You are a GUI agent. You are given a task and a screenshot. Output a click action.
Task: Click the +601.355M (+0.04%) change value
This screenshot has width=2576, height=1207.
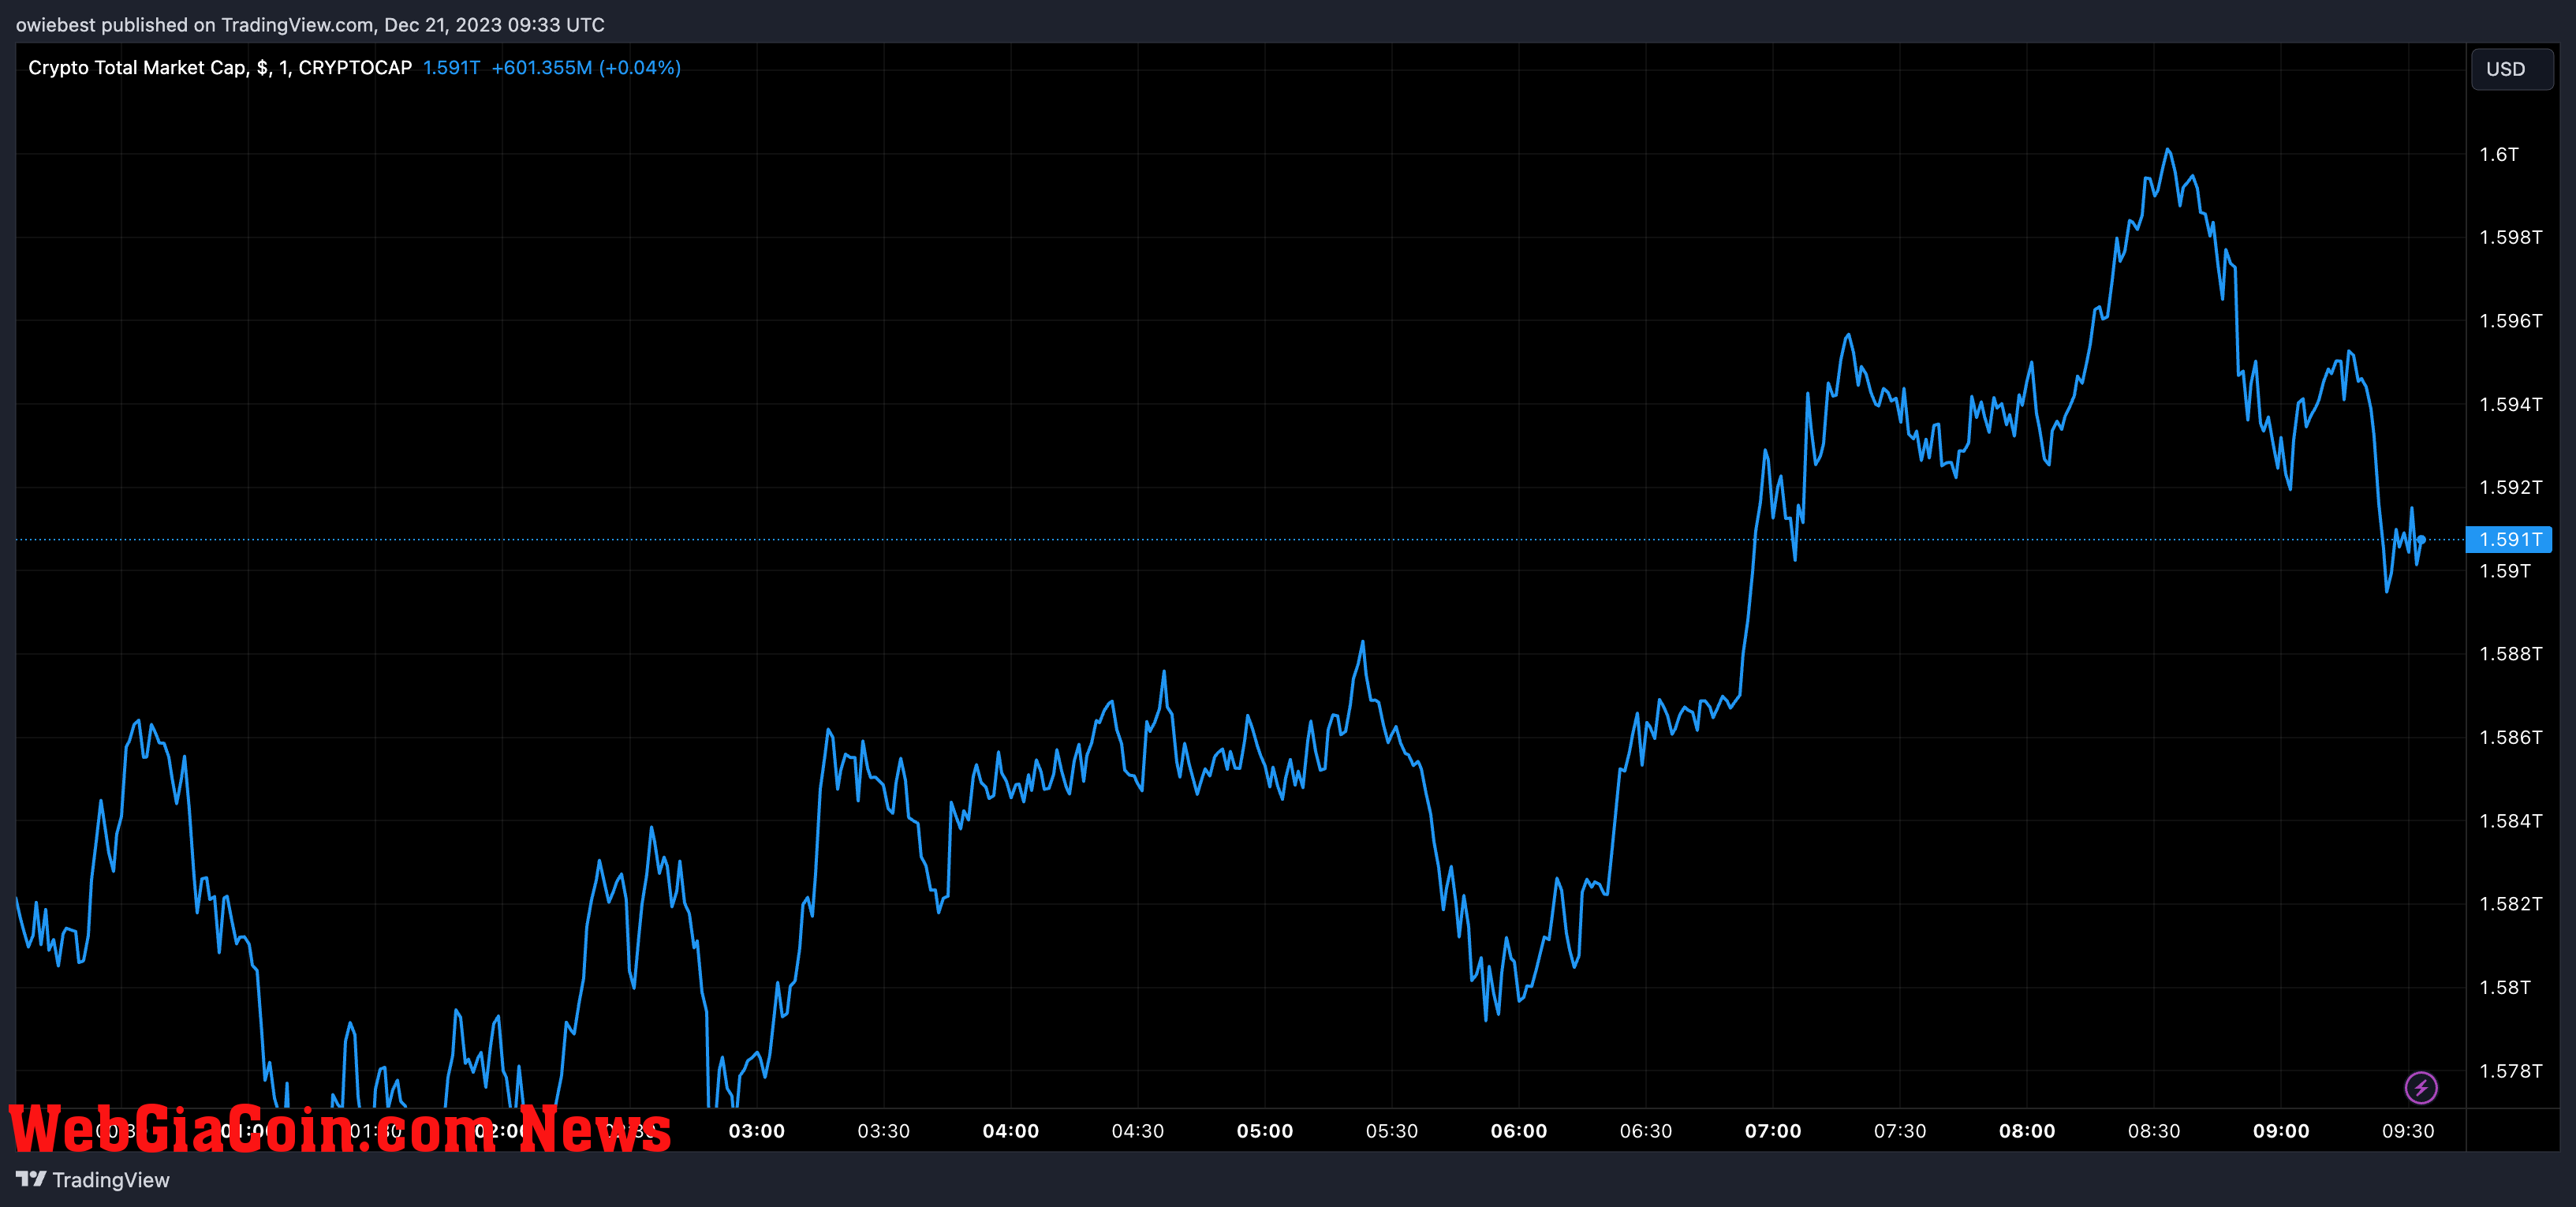(586, 68)
